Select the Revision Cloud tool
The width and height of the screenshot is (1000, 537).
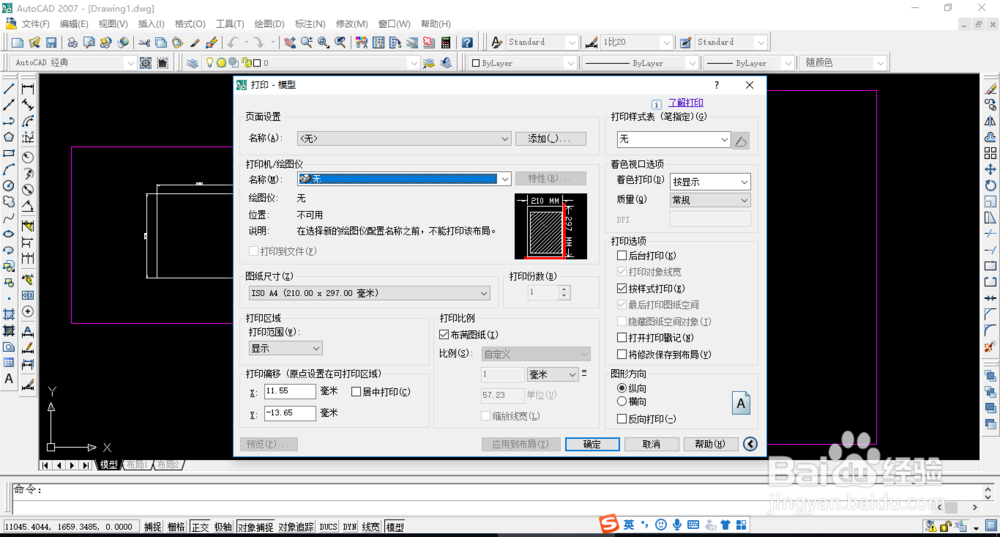point(9,202)
